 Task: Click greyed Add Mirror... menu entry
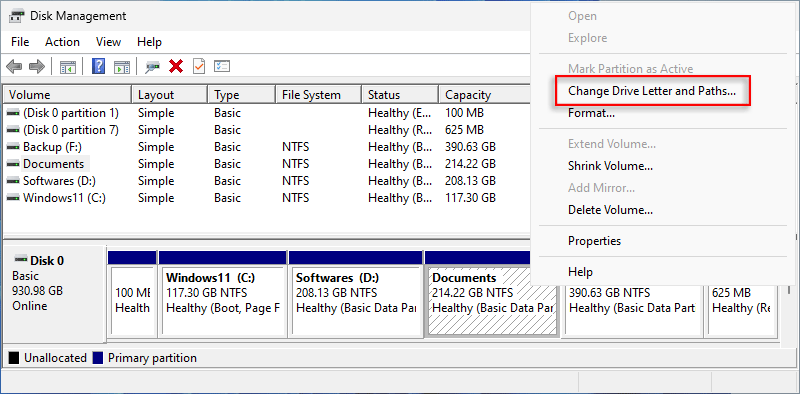click(x=602, y=188)
